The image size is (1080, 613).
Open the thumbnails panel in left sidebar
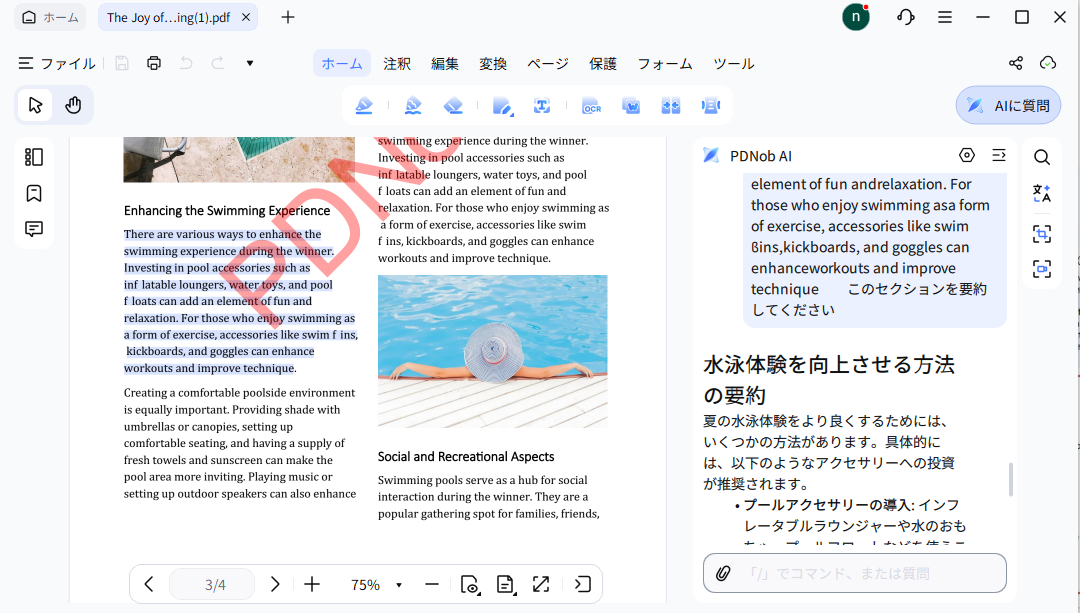coord(34,157)
